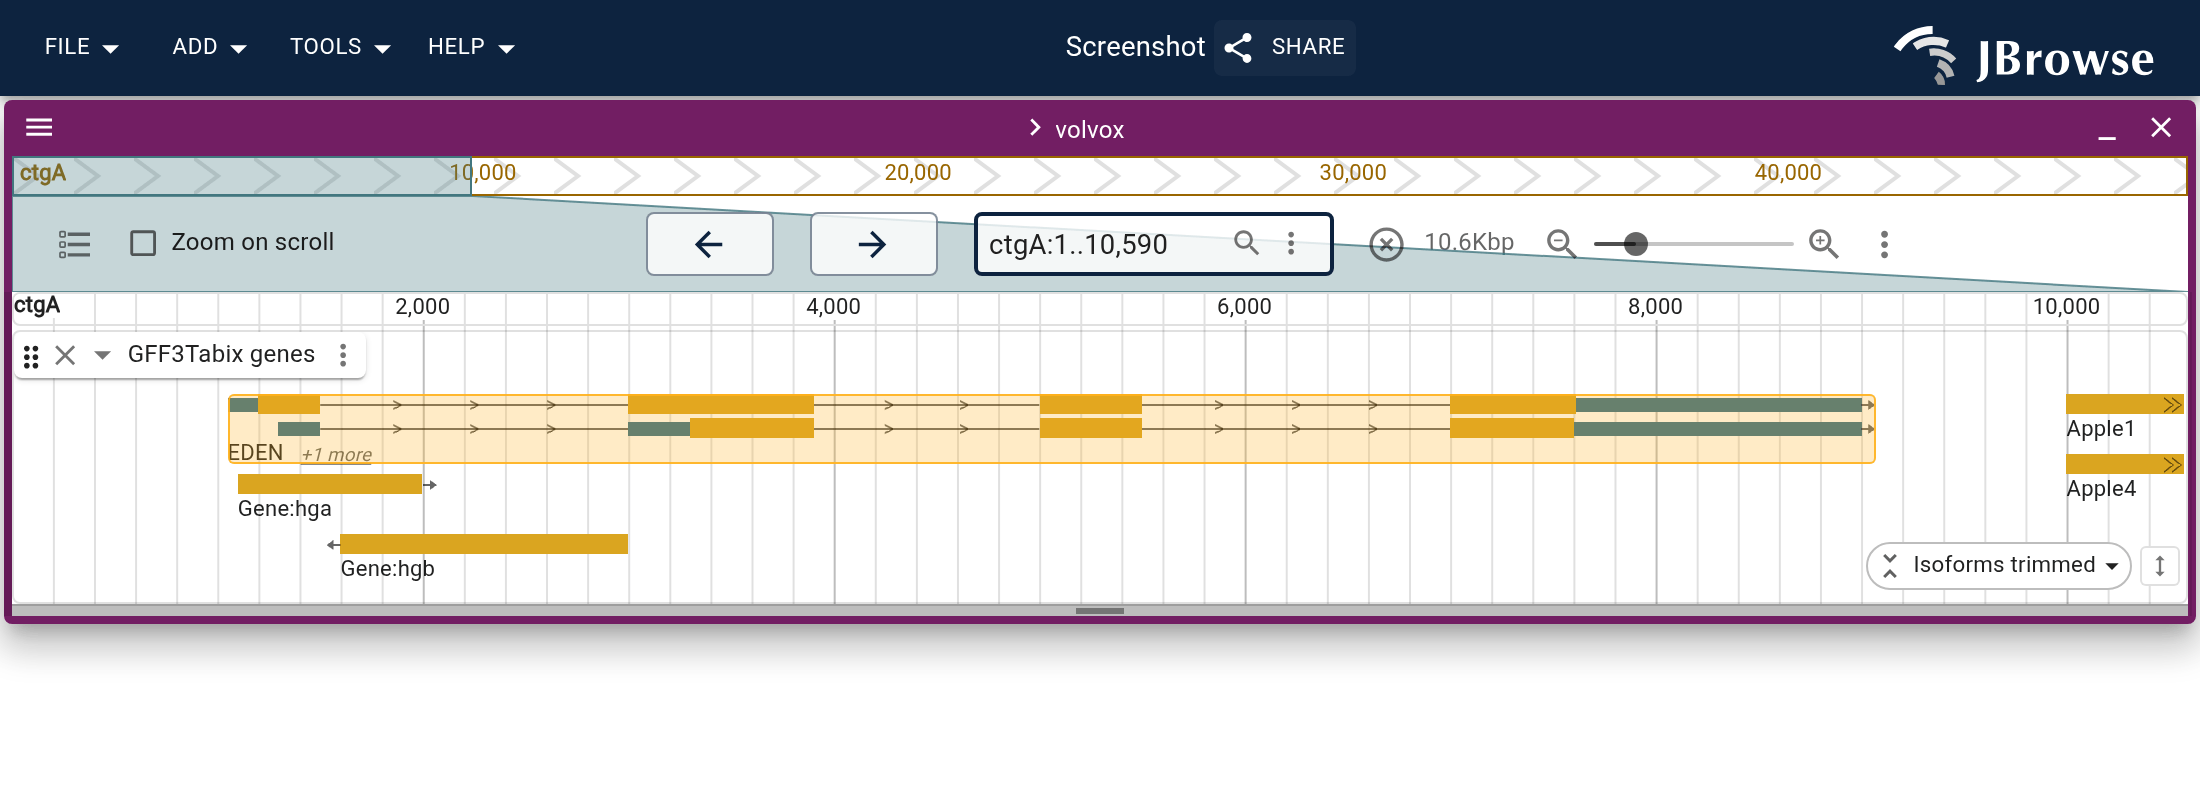This screenshot has height=800, width=2200.
Task: Pan the view left with back arrow
Action: click(x=709, y=244)
